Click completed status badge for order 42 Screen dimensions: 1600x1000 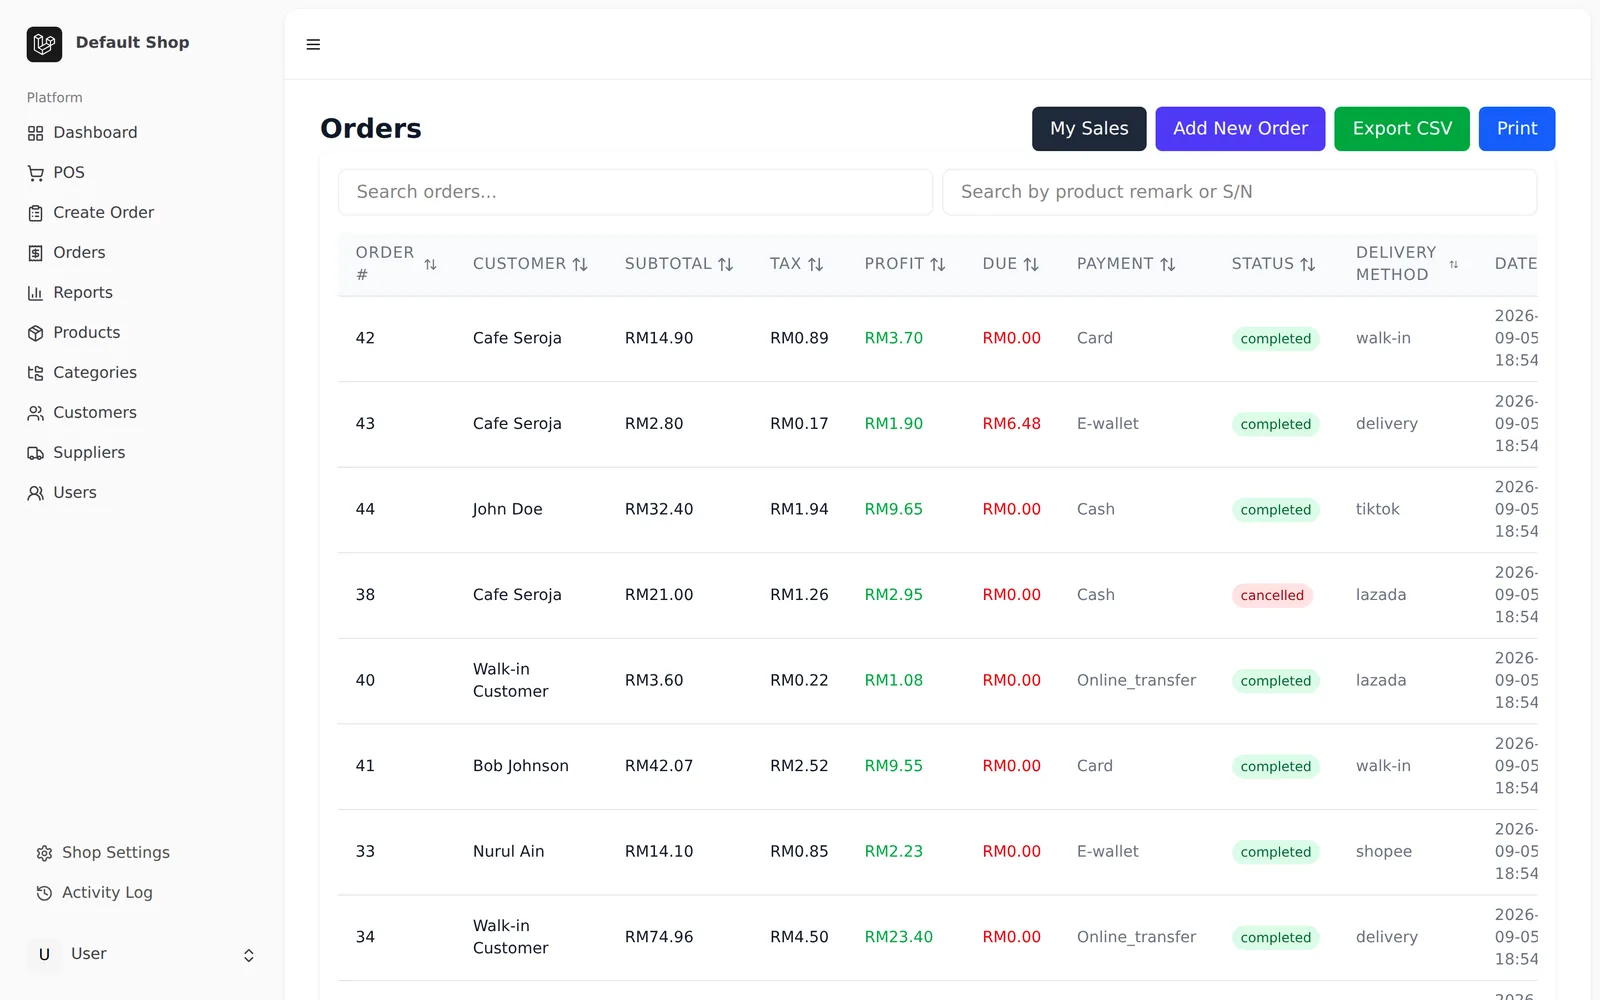(1276, 339)
